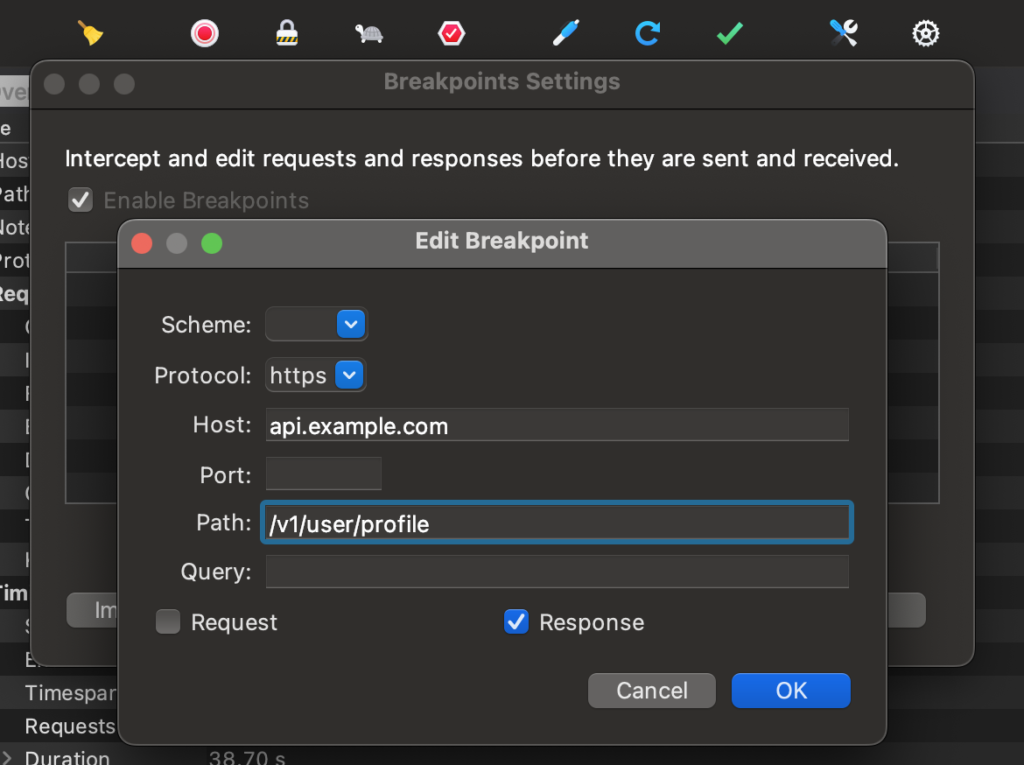The width and height of the screenshot is (1024, 765).
Task: Uncheck the Response checkbox
Action: click(x=516, y=622)
